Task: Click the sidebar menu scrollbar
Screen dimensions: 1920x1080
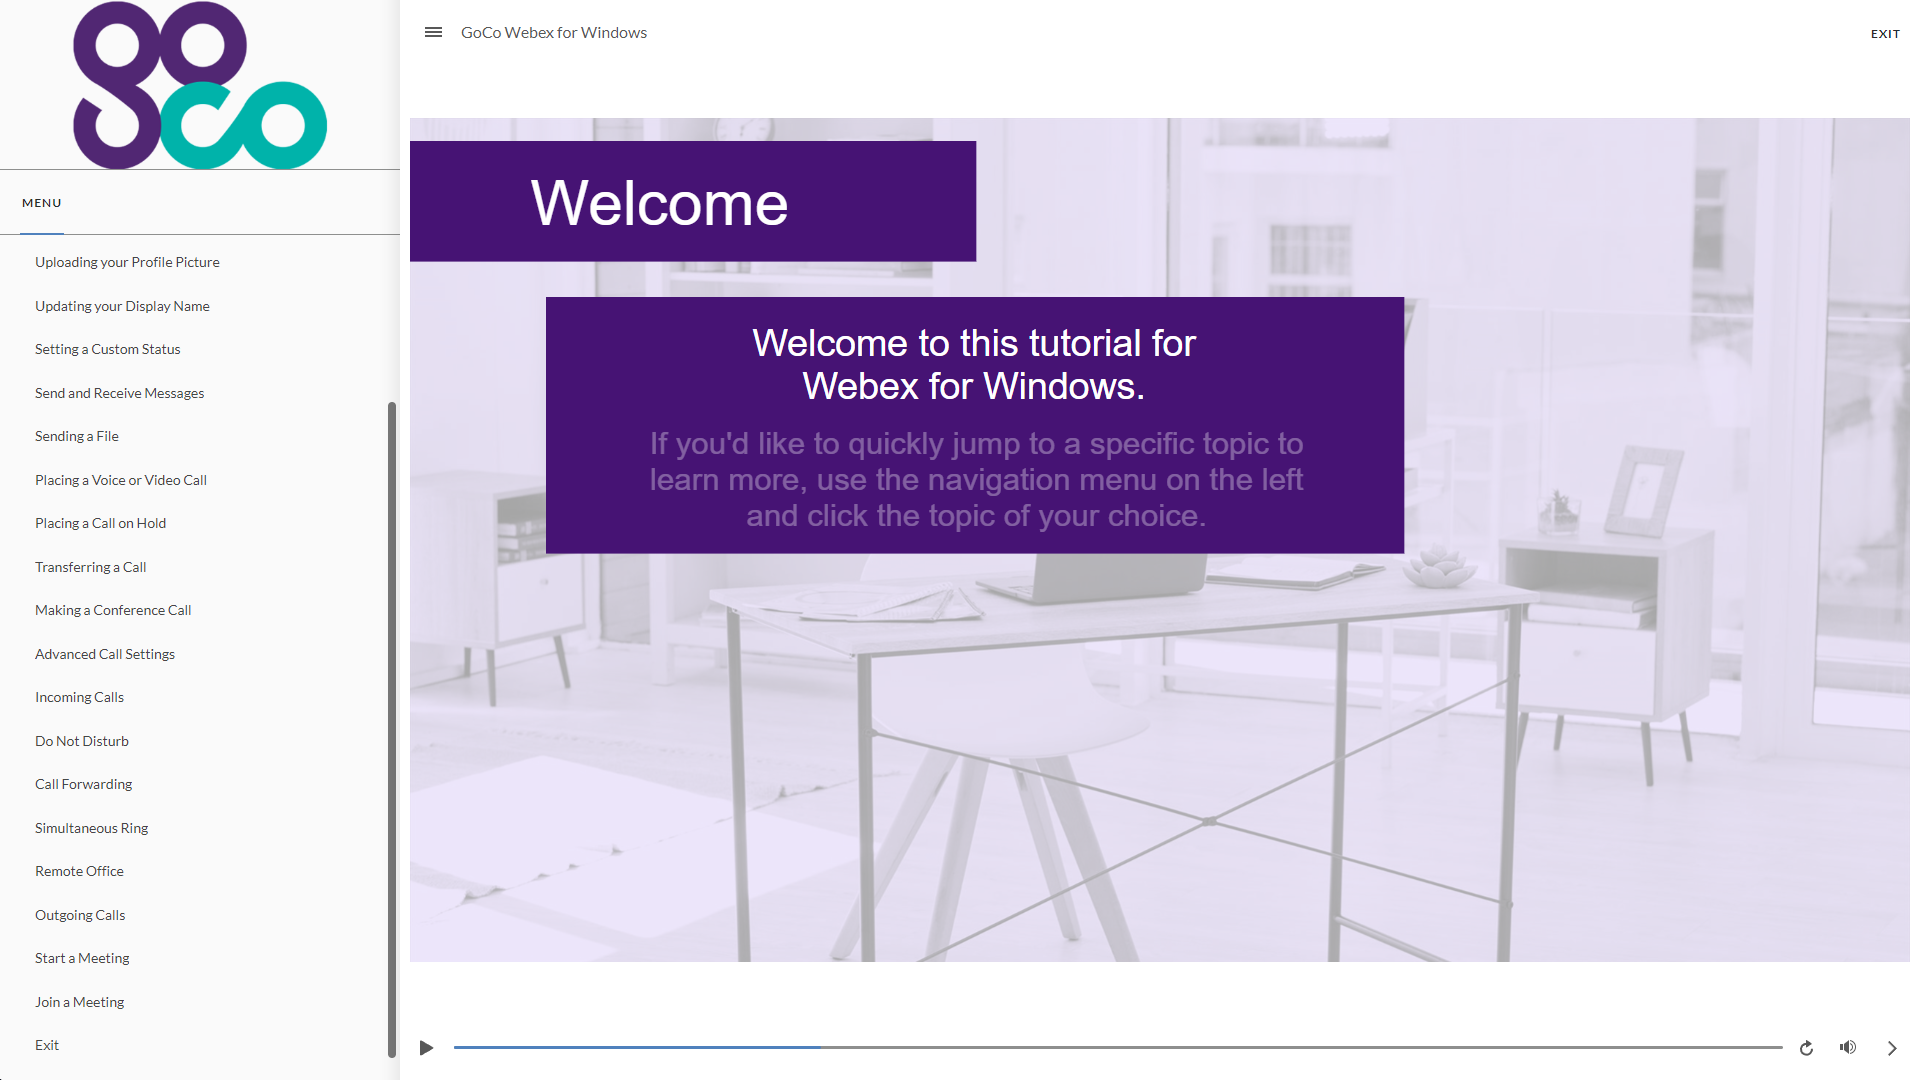Action: (x=392, y=729)
